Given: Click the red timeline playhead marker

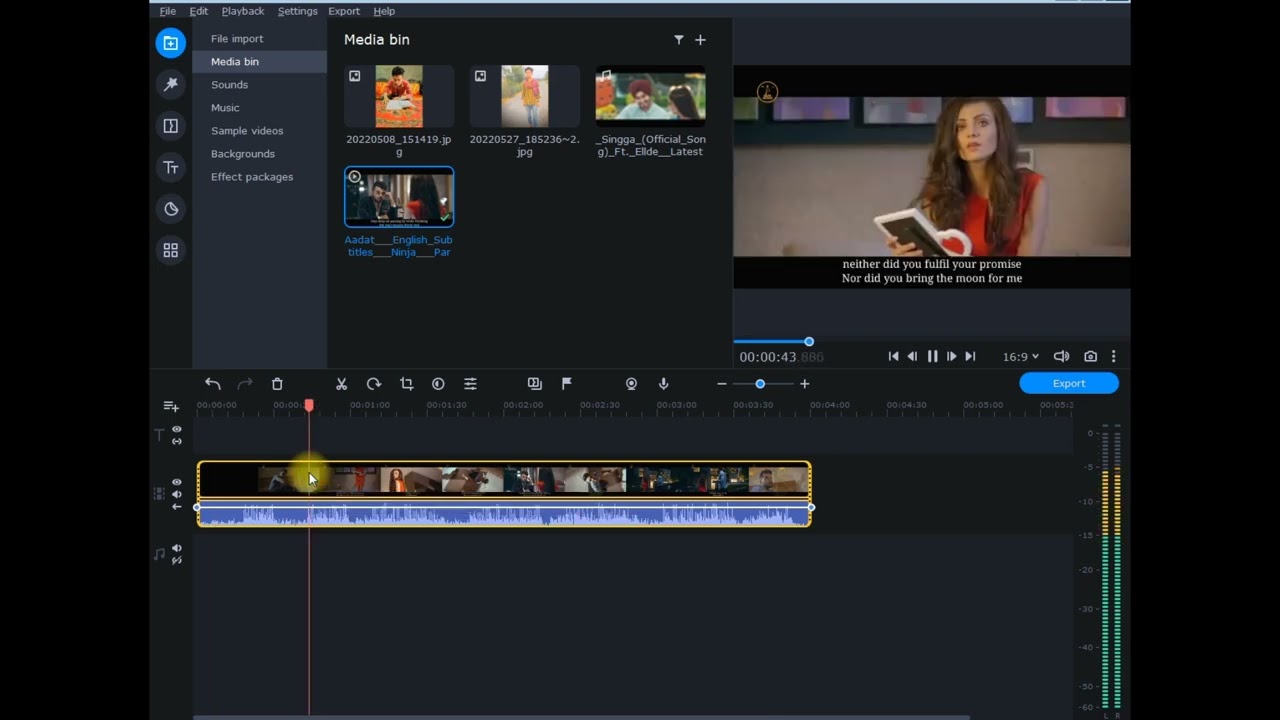Looking at the screenshot, I should [x=309, y=405].
